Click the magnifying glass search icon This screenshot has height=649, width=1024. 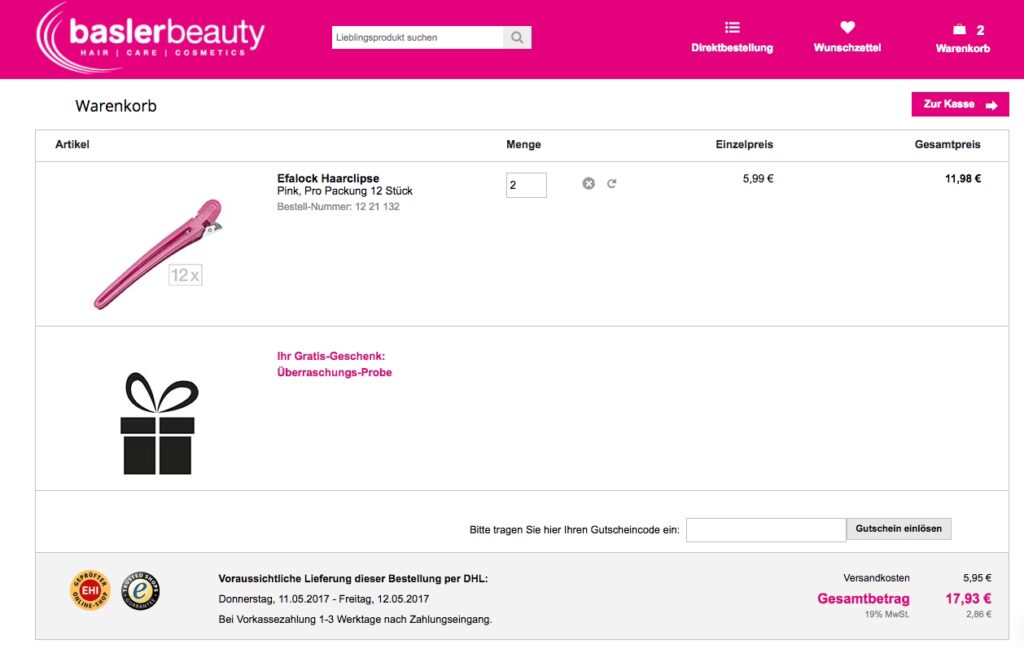pyautogui.click(x=517, y=38)
